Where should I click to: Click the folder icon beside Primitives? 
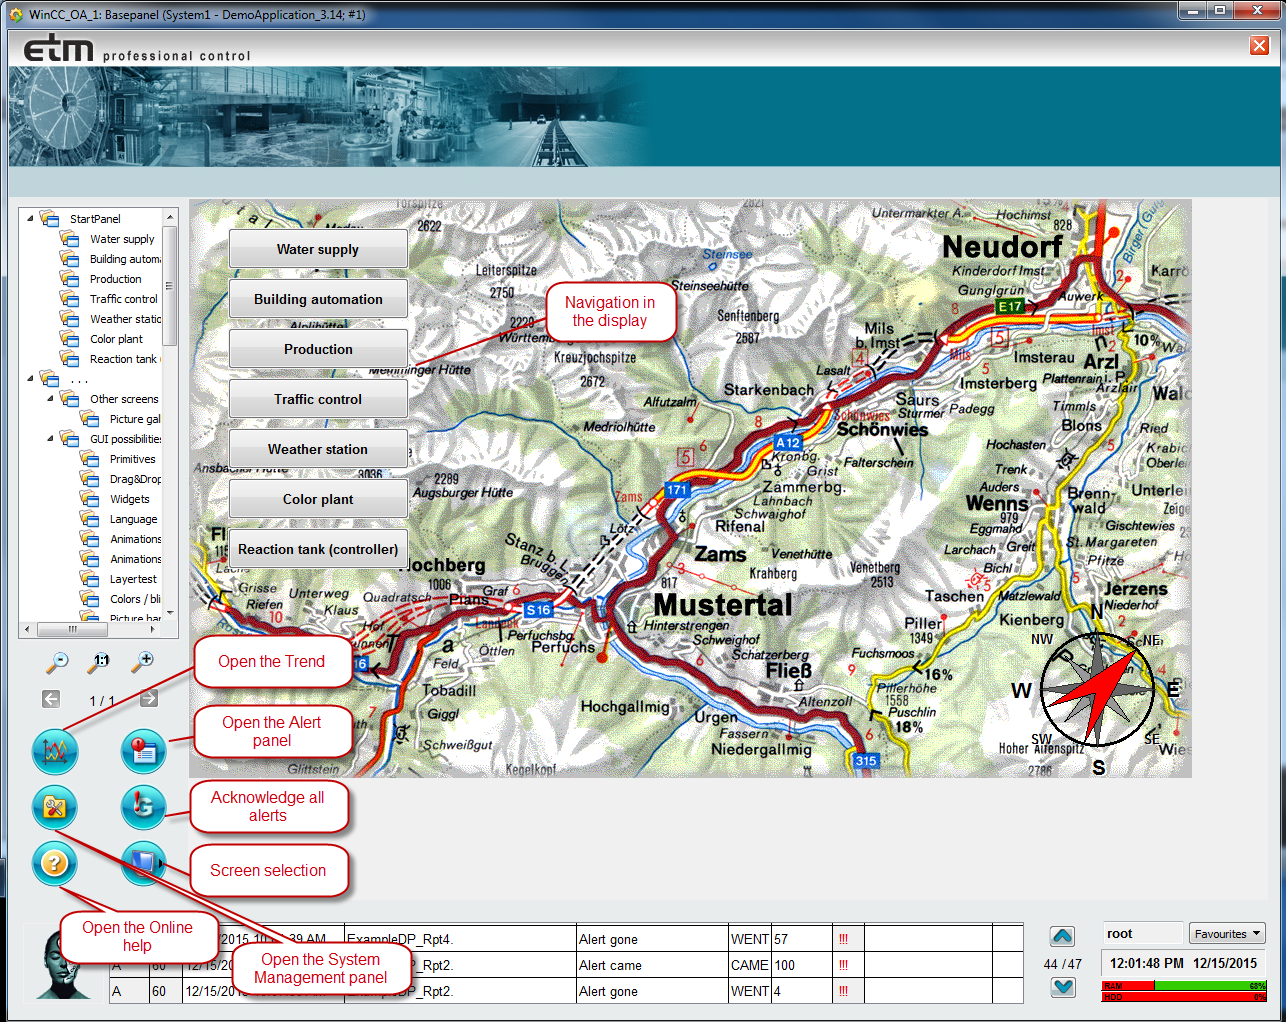(x=90, y=459)
